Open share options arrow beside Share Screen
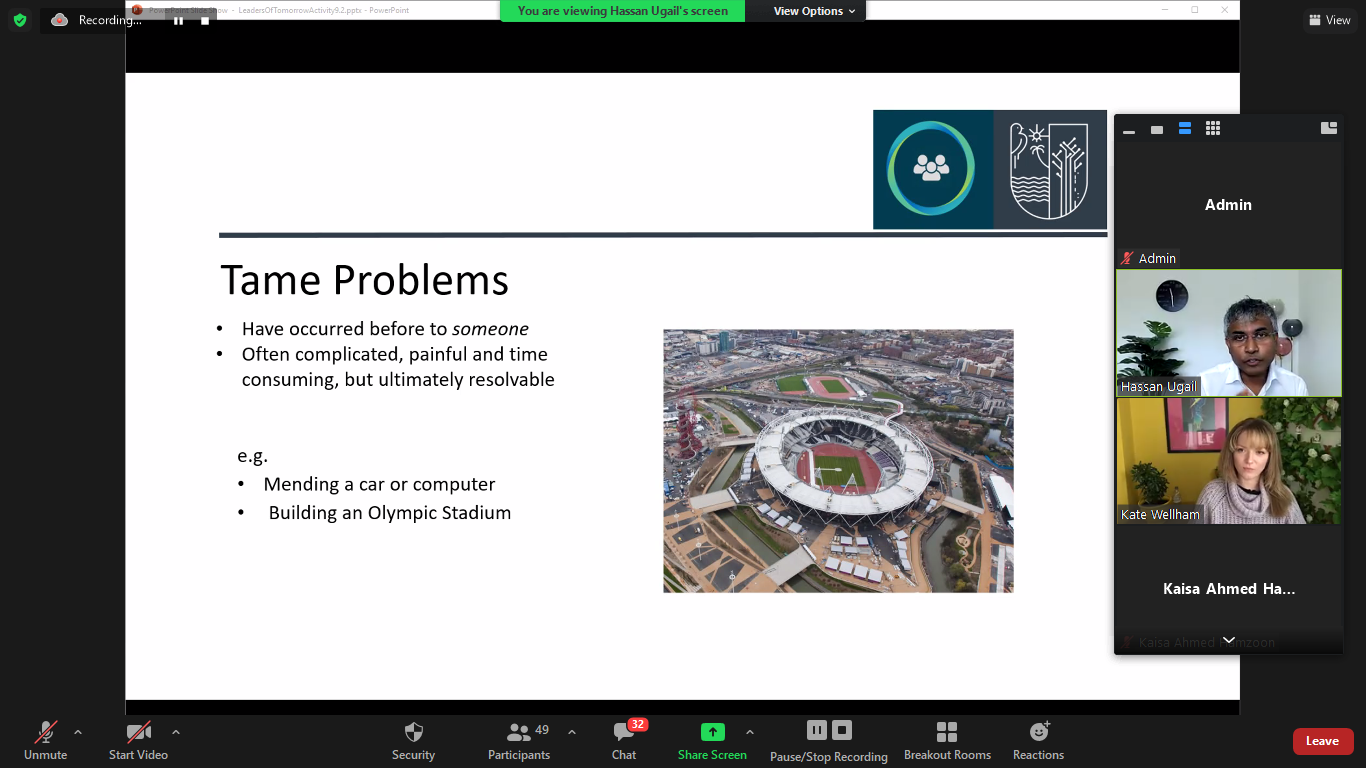This screenshot has width=1366, height=768. point(750,732)
